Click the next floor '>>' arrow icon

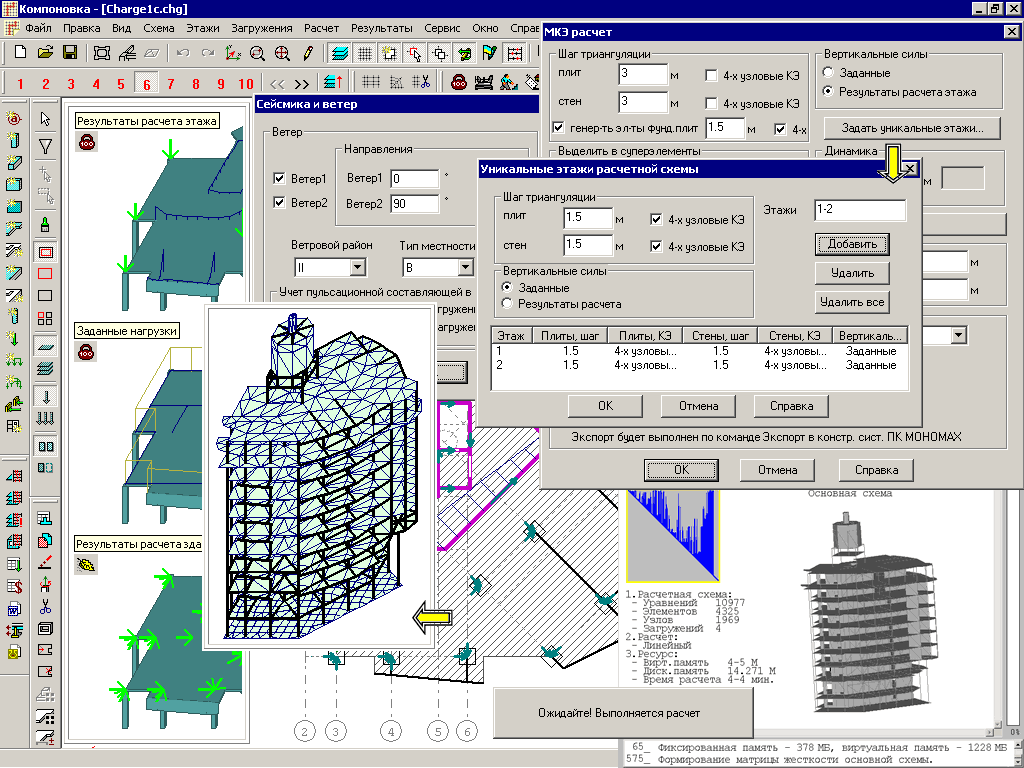pos(302,83)
